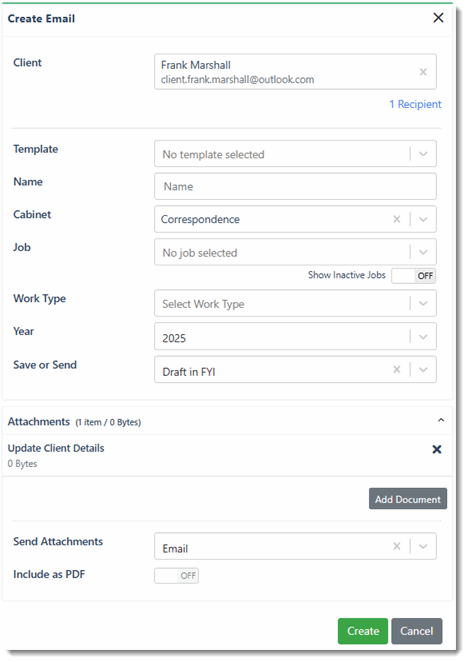Click the client.frank.marshall@outlook.com email text

coord(237,79)
